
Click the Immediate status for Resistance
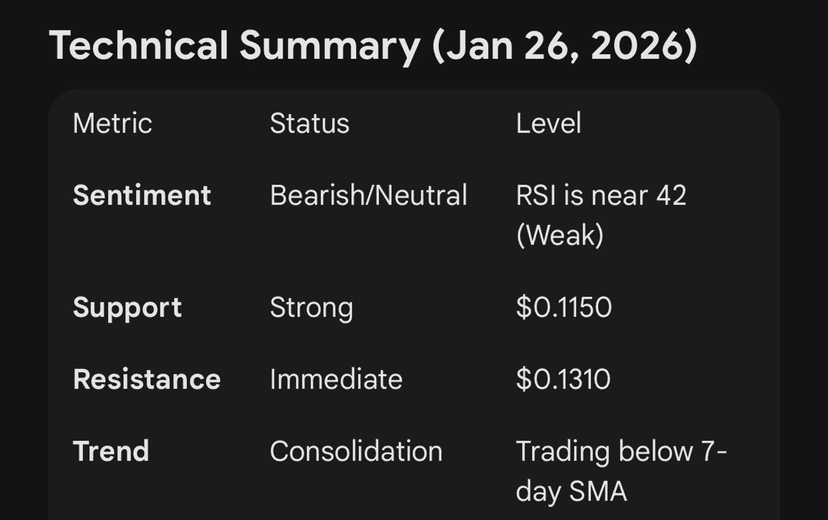click(336, 379)
